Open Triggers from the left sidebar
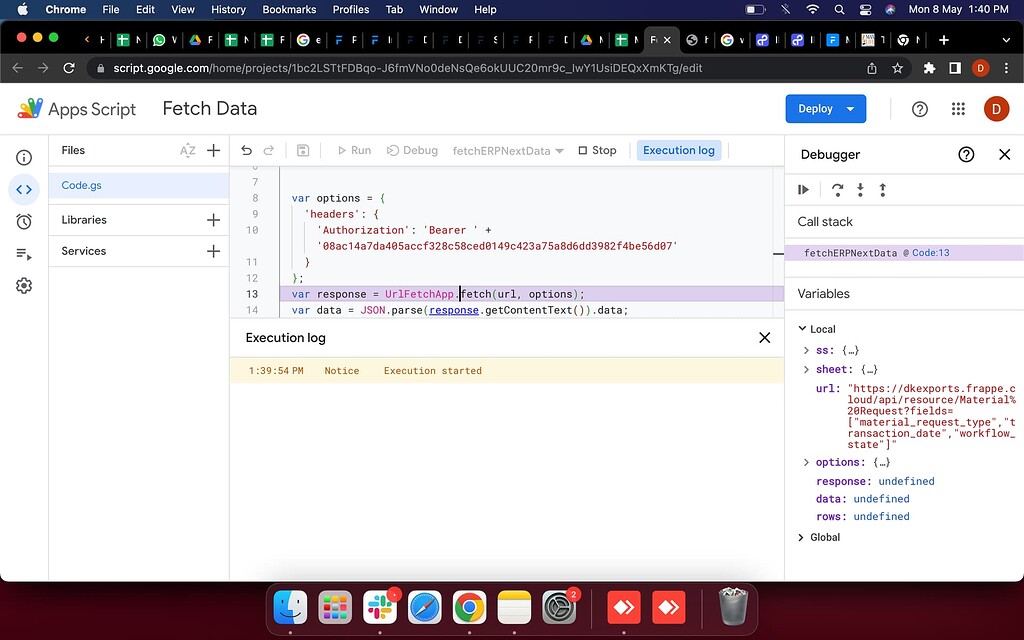Viewport: 1024px width, 640px height. coord(24,221)
